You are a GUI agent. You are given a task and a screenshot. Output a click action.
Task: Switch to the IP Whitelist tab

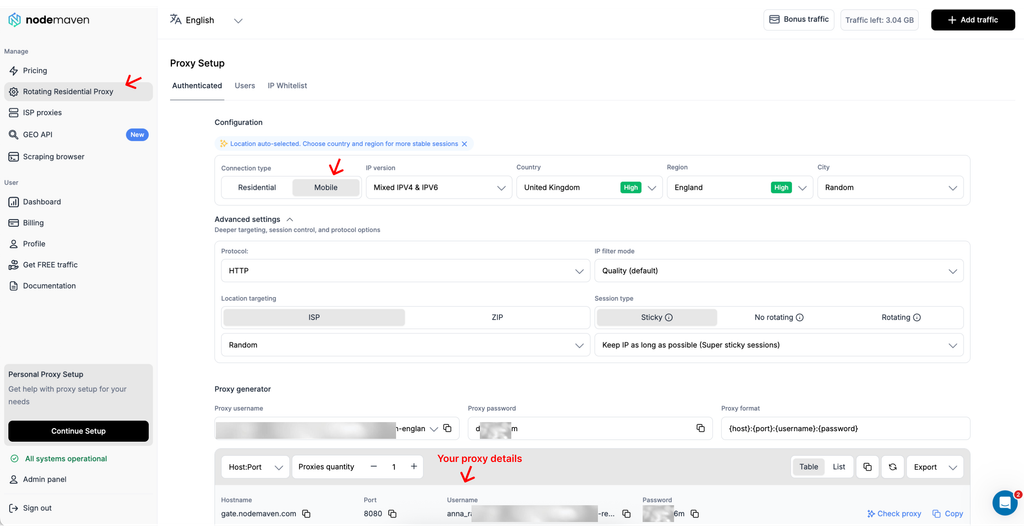point(287,86)
